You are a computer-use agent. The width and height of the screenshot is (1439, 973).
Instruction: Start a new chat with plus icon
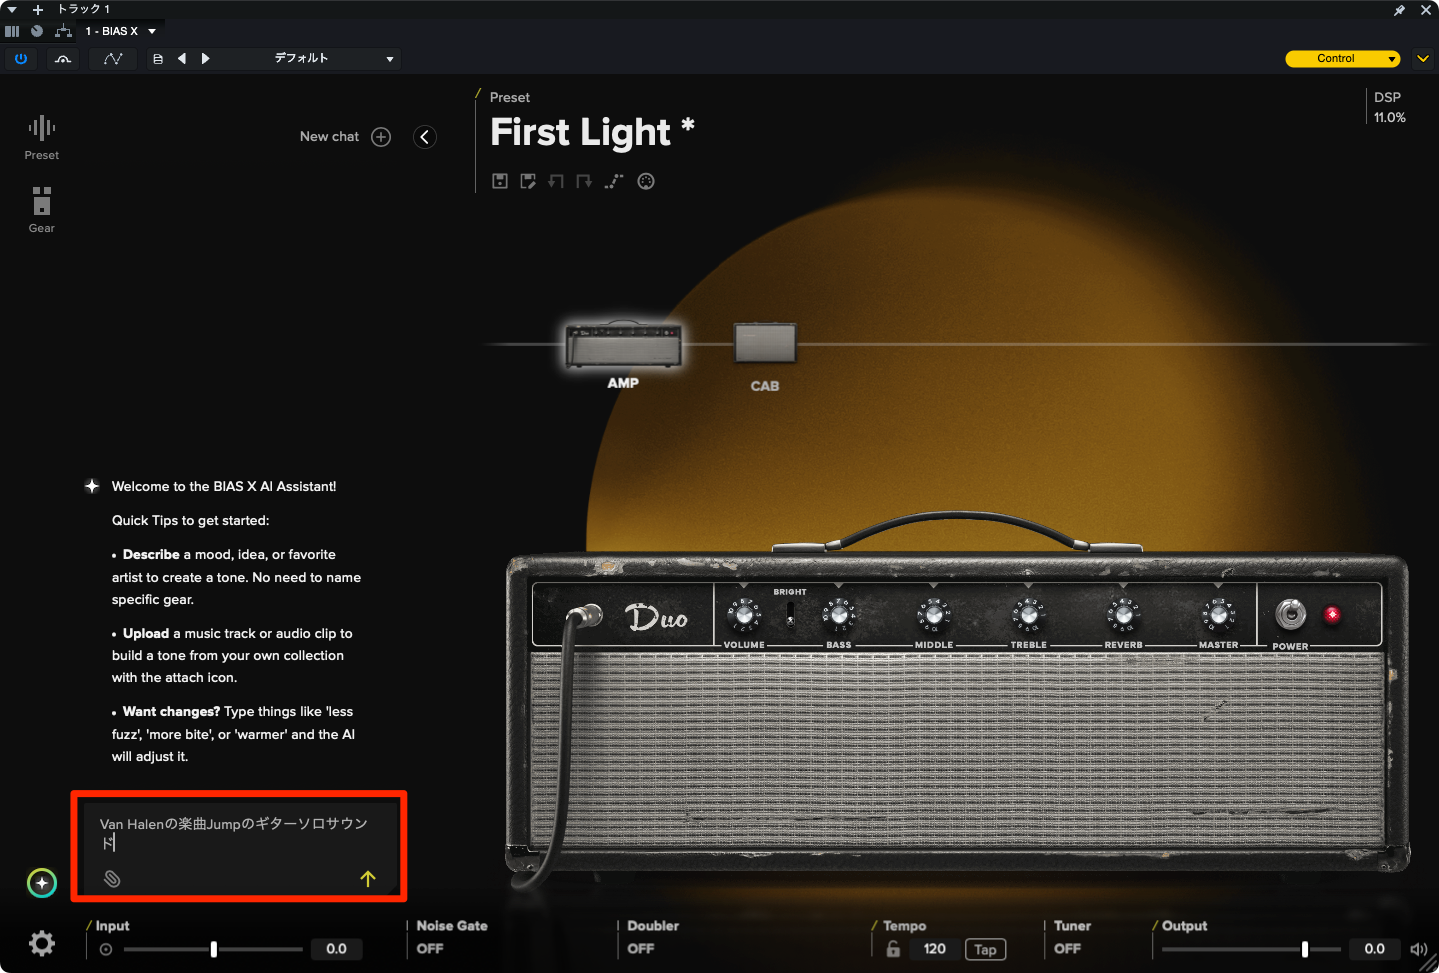pos(381,137)
